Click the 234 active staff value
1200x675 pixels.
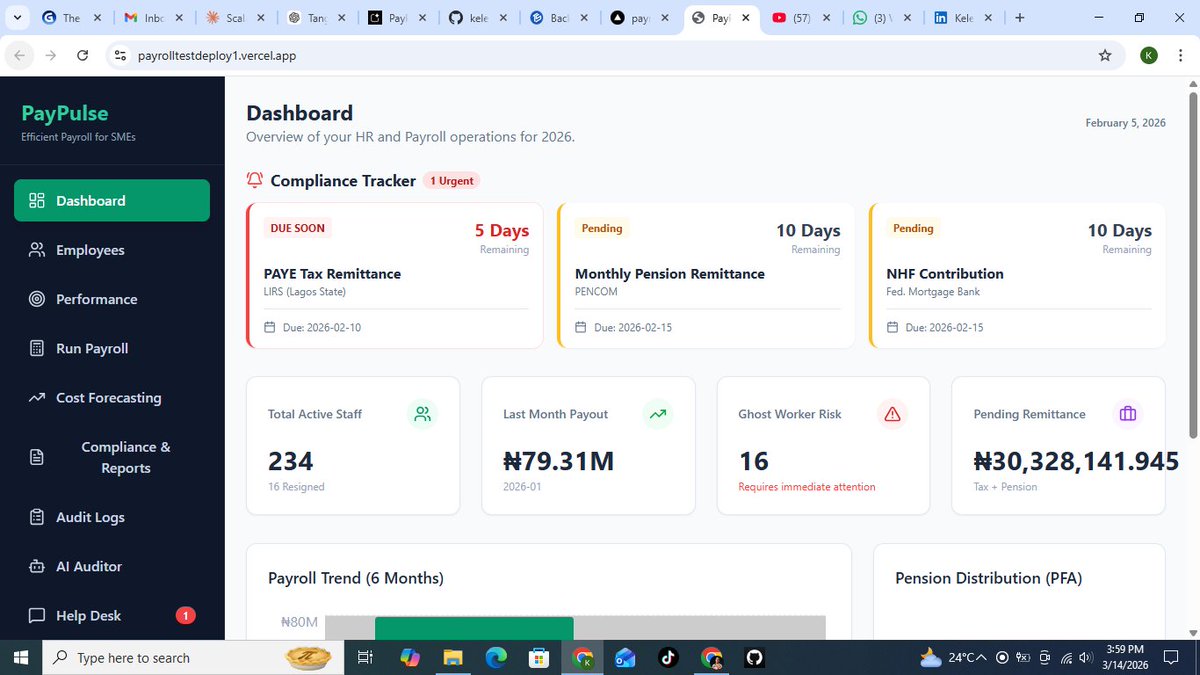pos(291,461)
